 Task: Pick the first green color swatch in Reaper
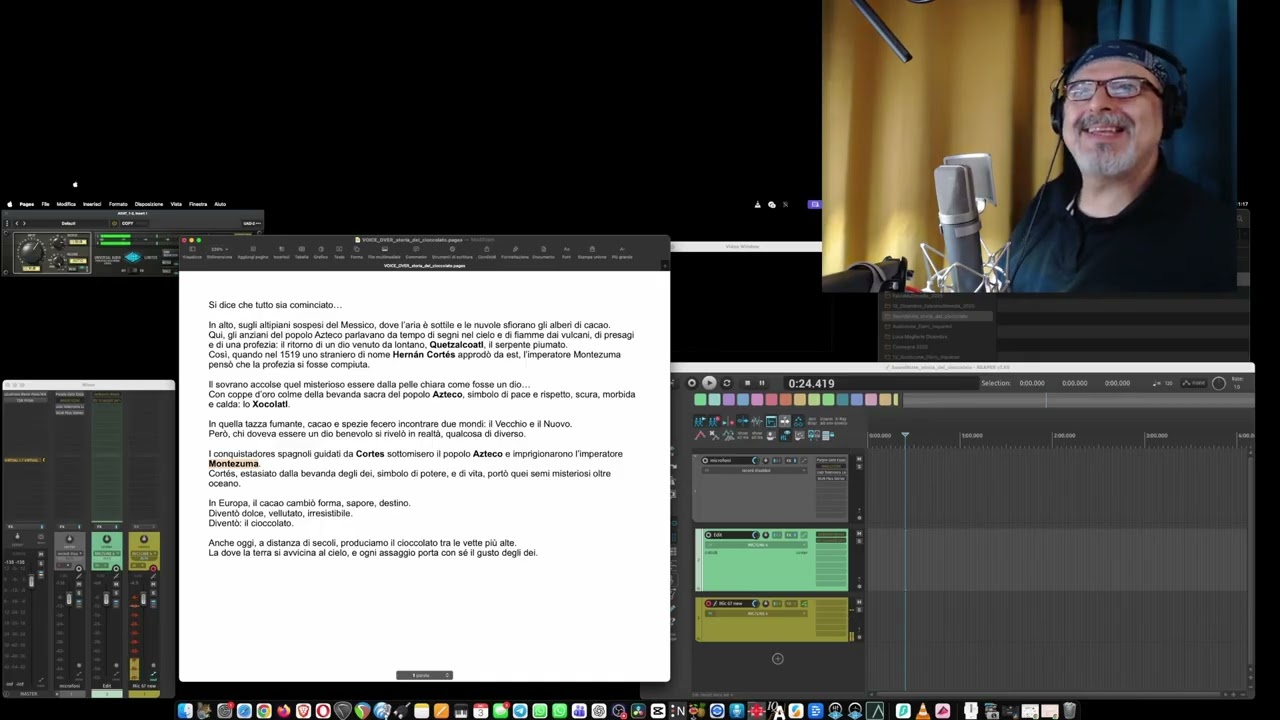pos(700,399)
